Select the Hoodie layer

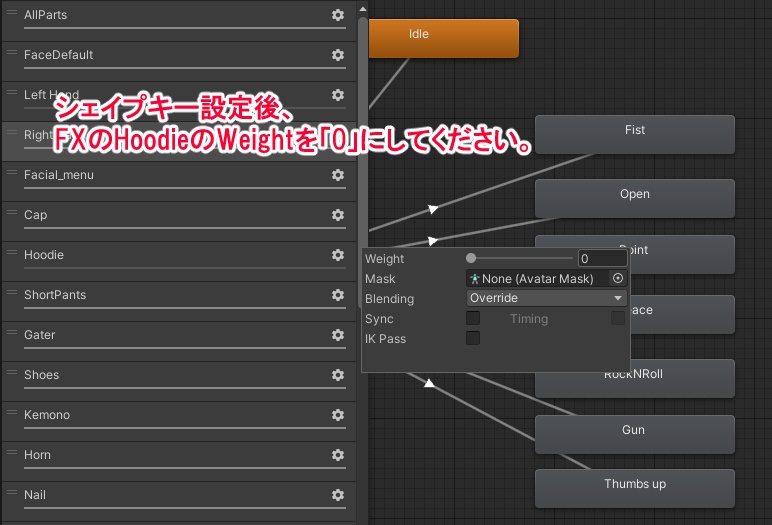click(x=179, y=261)
